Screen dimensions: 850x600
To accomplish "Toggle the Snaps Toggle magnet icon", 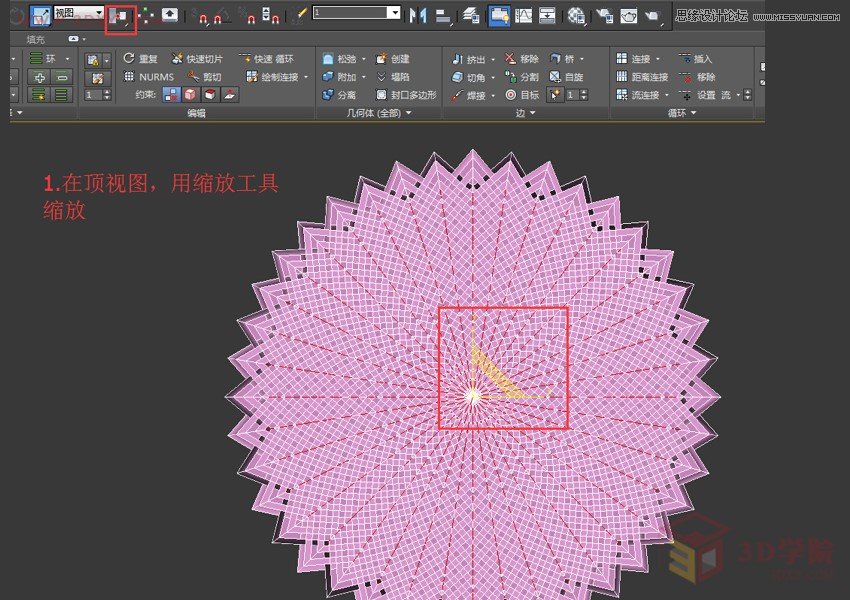I will click(201, 16).
